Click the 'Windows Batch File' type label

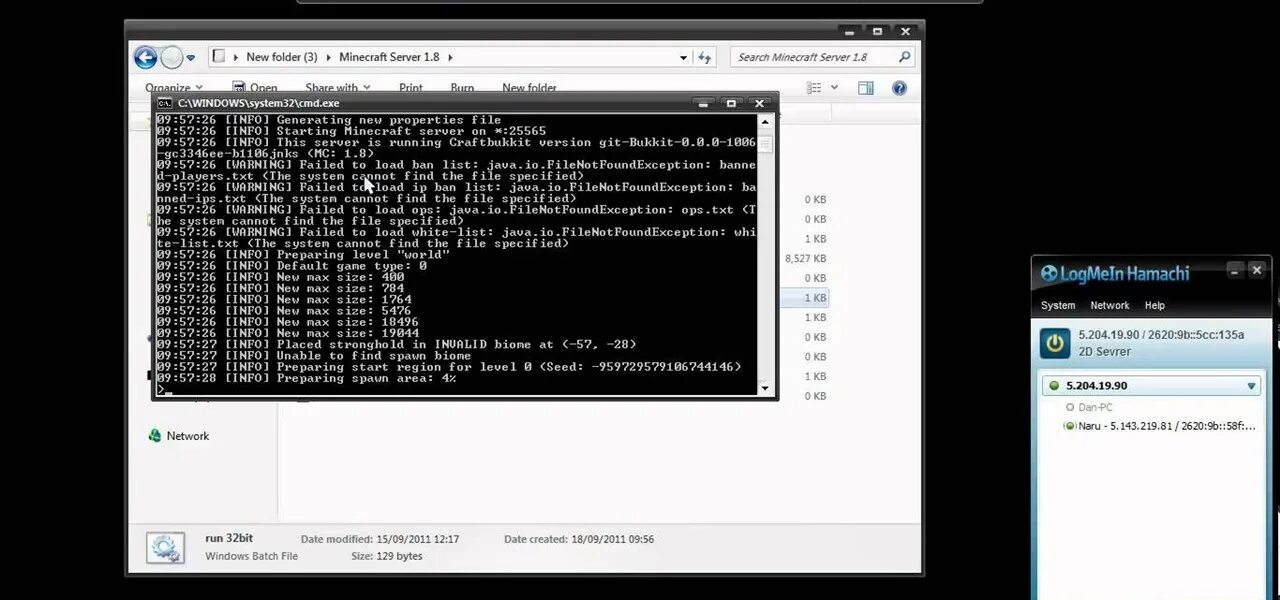pos(251,556)
